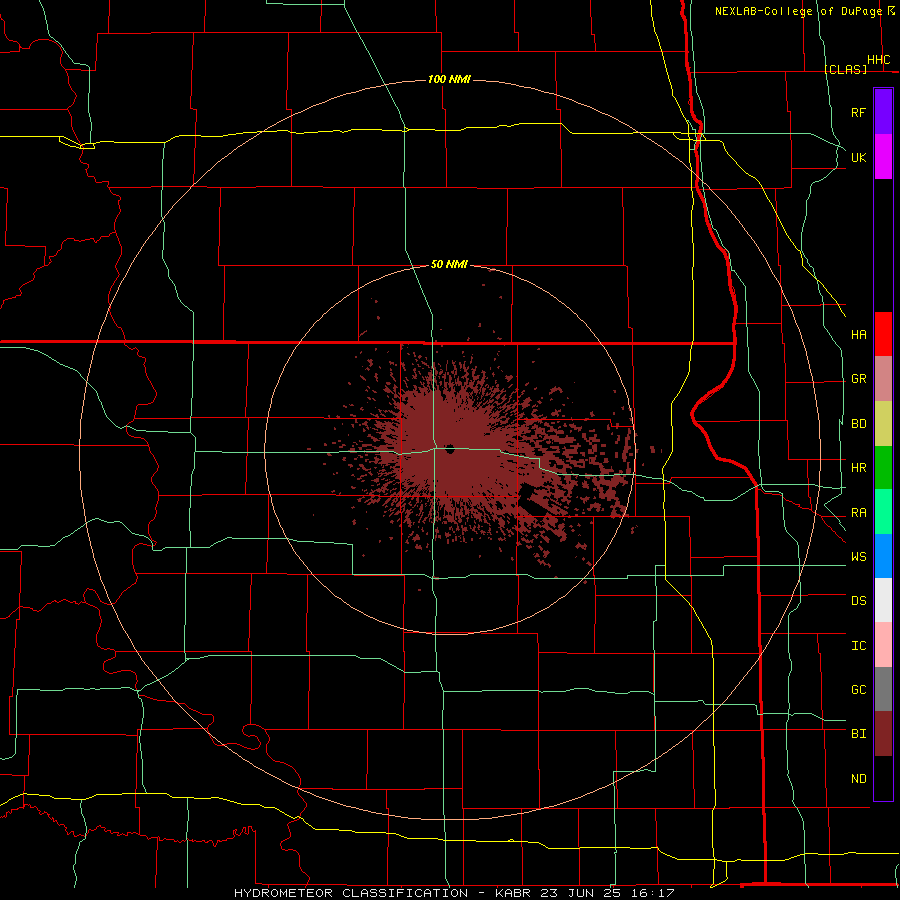Click the GC legend label
This screenshot has width=900, height=900.
[x=858, y=689]
